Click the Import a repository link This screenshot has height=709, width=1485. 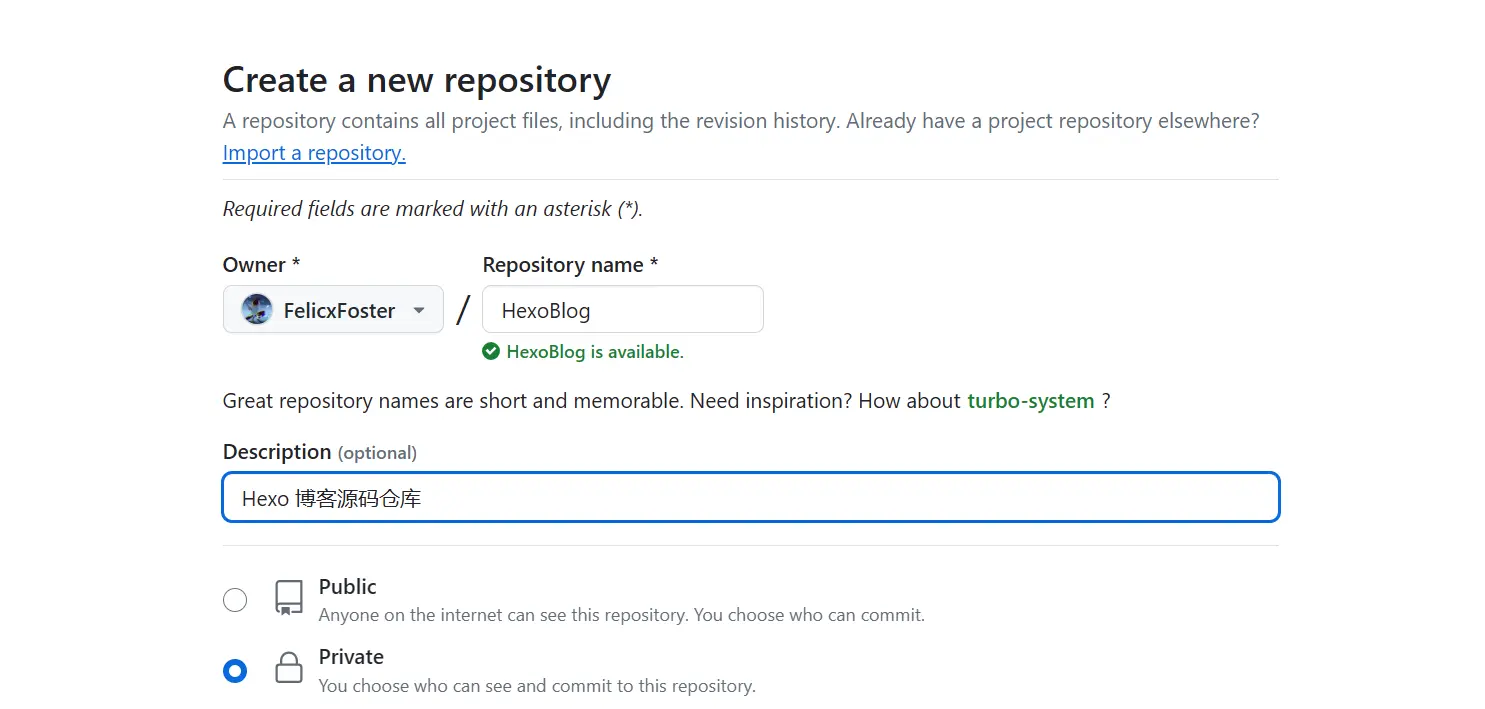click(x=314, y=153)
